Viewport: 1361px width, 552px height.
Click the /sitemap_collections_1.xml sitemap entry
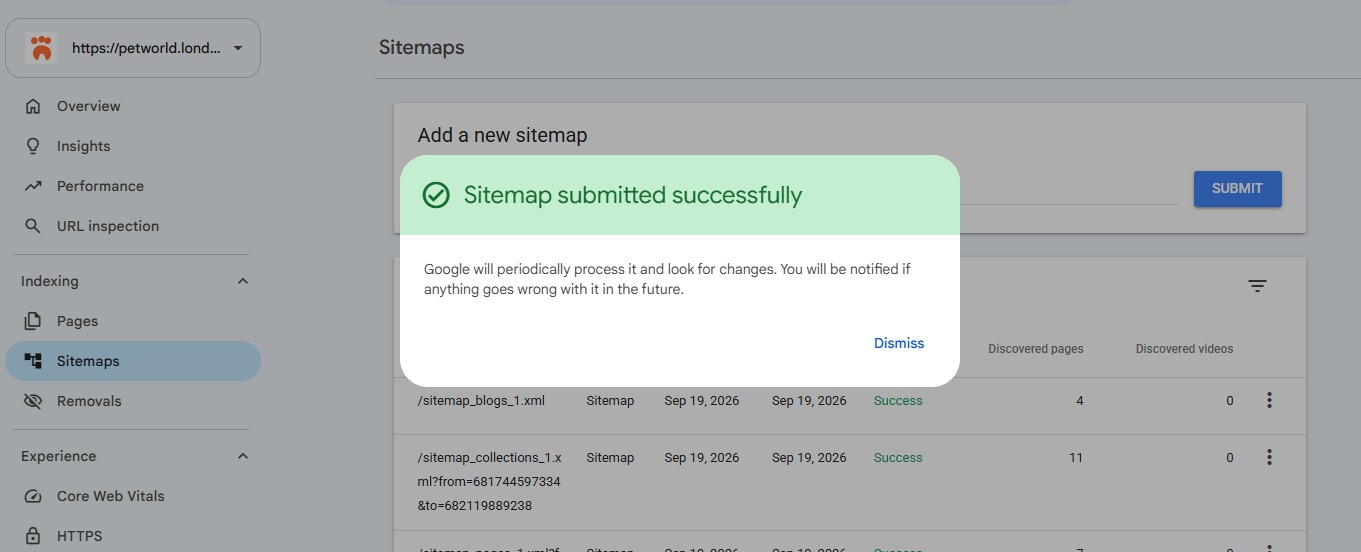pyautogui.click(x=489, y=482)
